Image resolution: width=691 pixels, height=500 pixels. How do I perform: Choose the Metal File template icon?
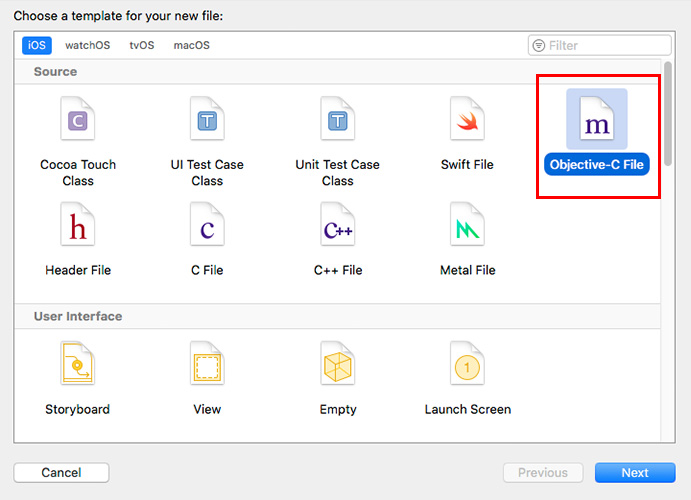467,224
